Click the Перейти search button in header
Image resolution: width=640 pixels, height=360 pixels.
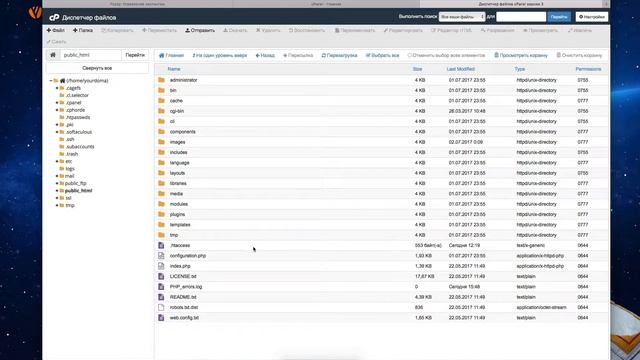pyautogui.click(x=559, y=17)
